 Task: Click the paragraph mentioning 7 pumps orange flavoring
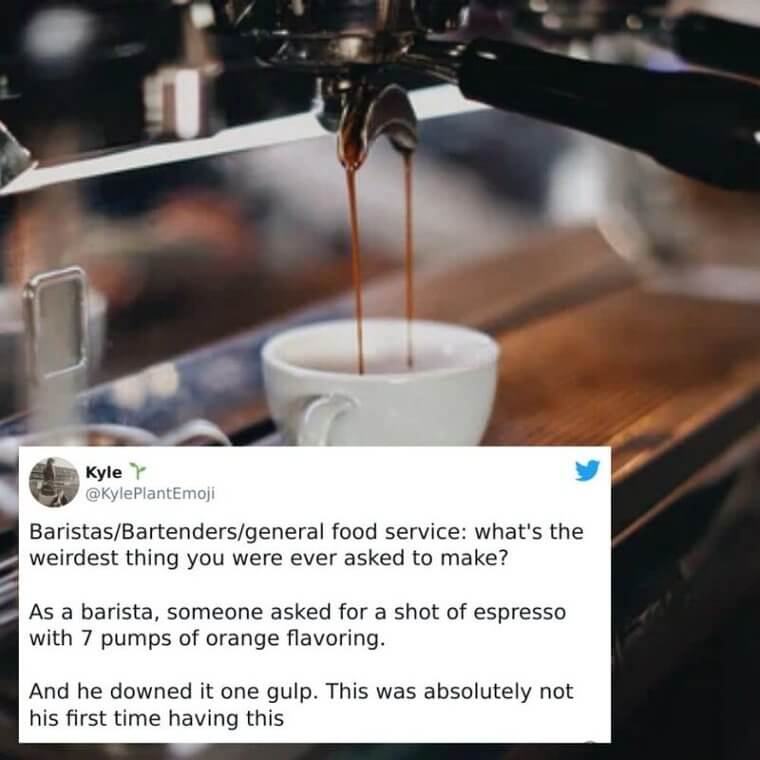tap(297, 625)
